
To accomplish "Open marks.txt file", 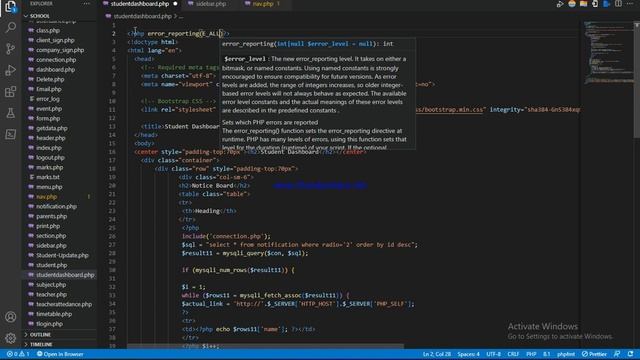I will coord(48,177).
